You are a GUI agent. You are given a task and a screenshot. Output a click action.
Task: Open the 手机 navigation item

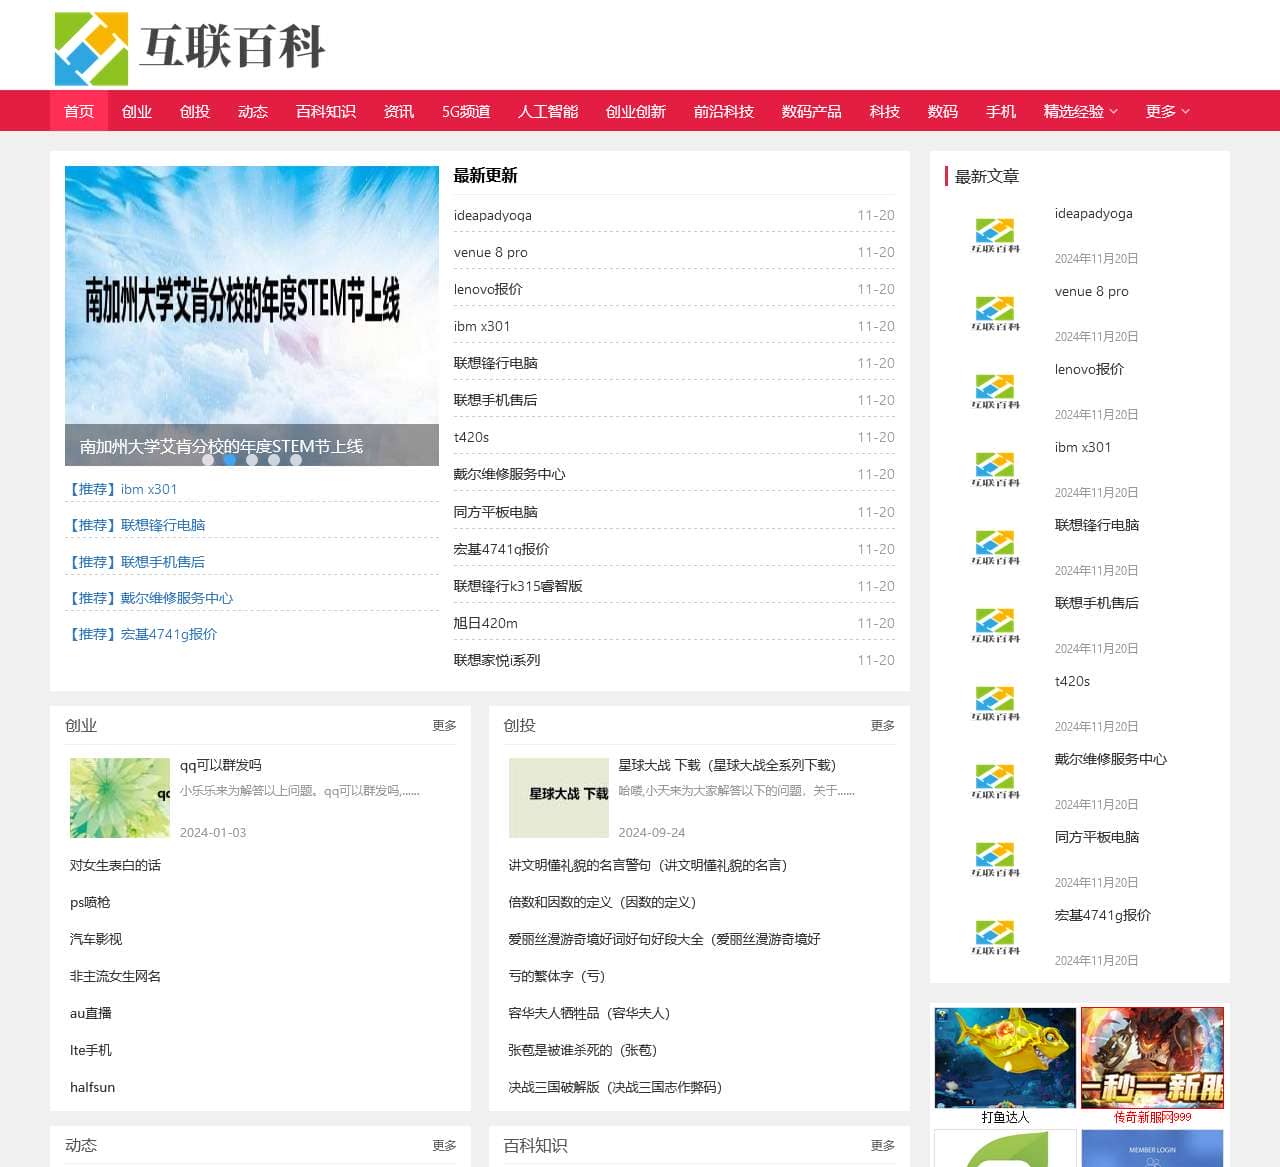(x=1001, y=111)
